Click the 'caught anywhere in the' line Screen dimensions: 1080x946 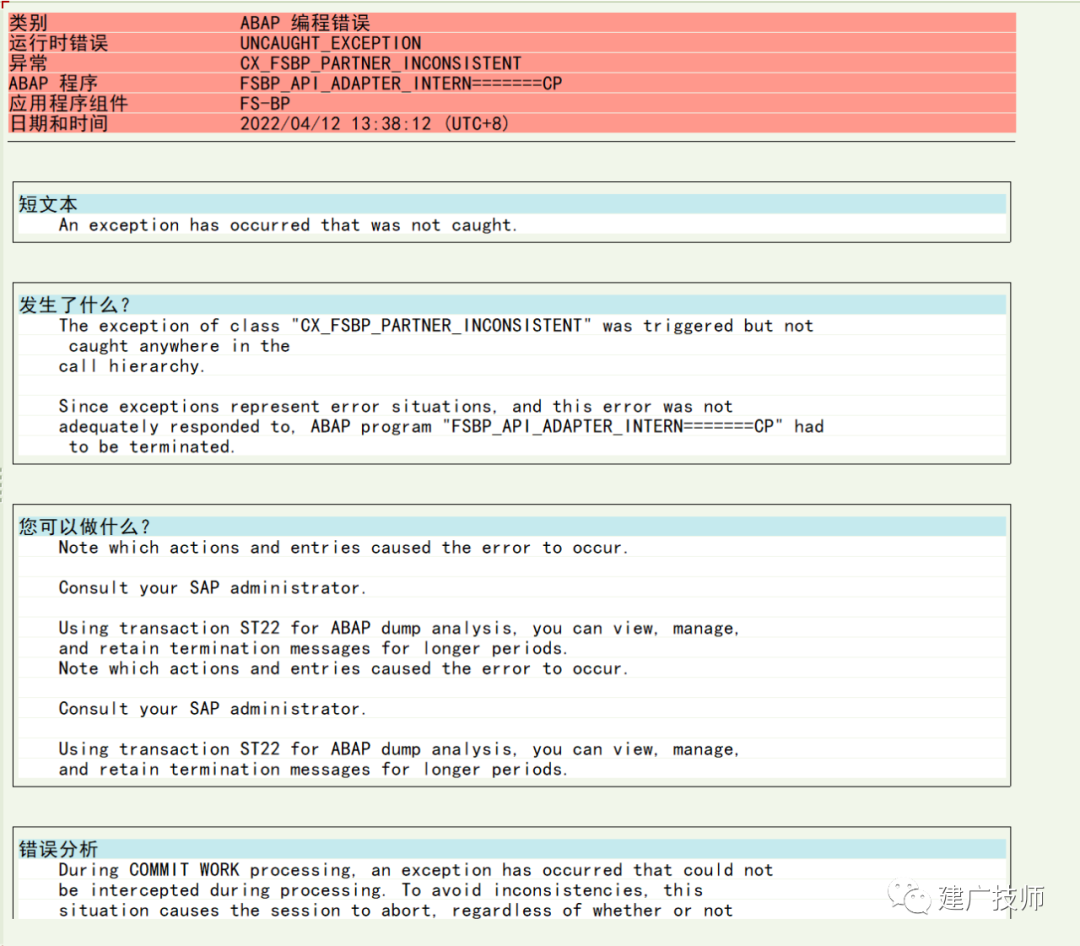point(179,346)
